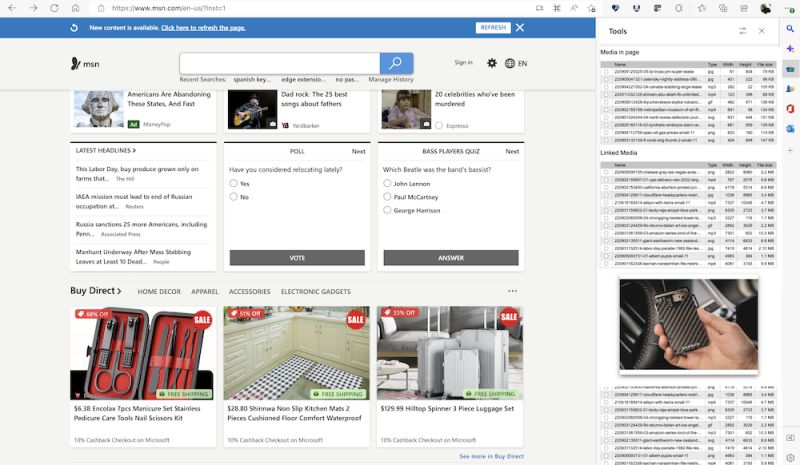Click the Sign in link
Viewport: 800px width, 465px height.
(463, 62)
